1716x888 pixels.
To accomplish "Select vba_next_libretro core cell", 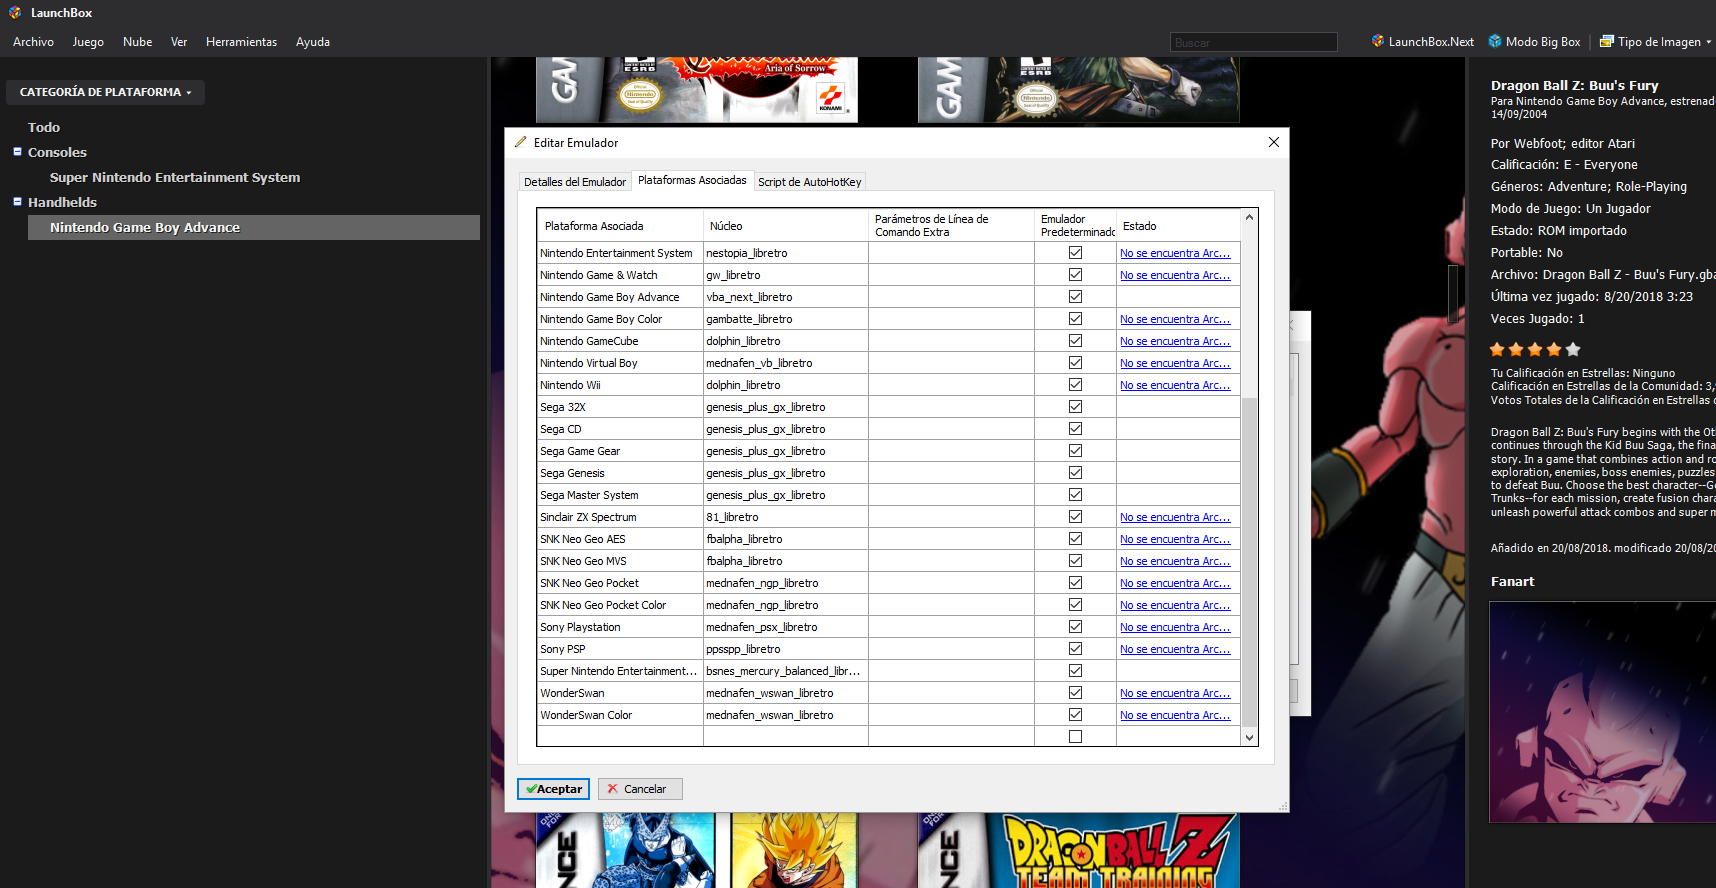I will [786, 297].
